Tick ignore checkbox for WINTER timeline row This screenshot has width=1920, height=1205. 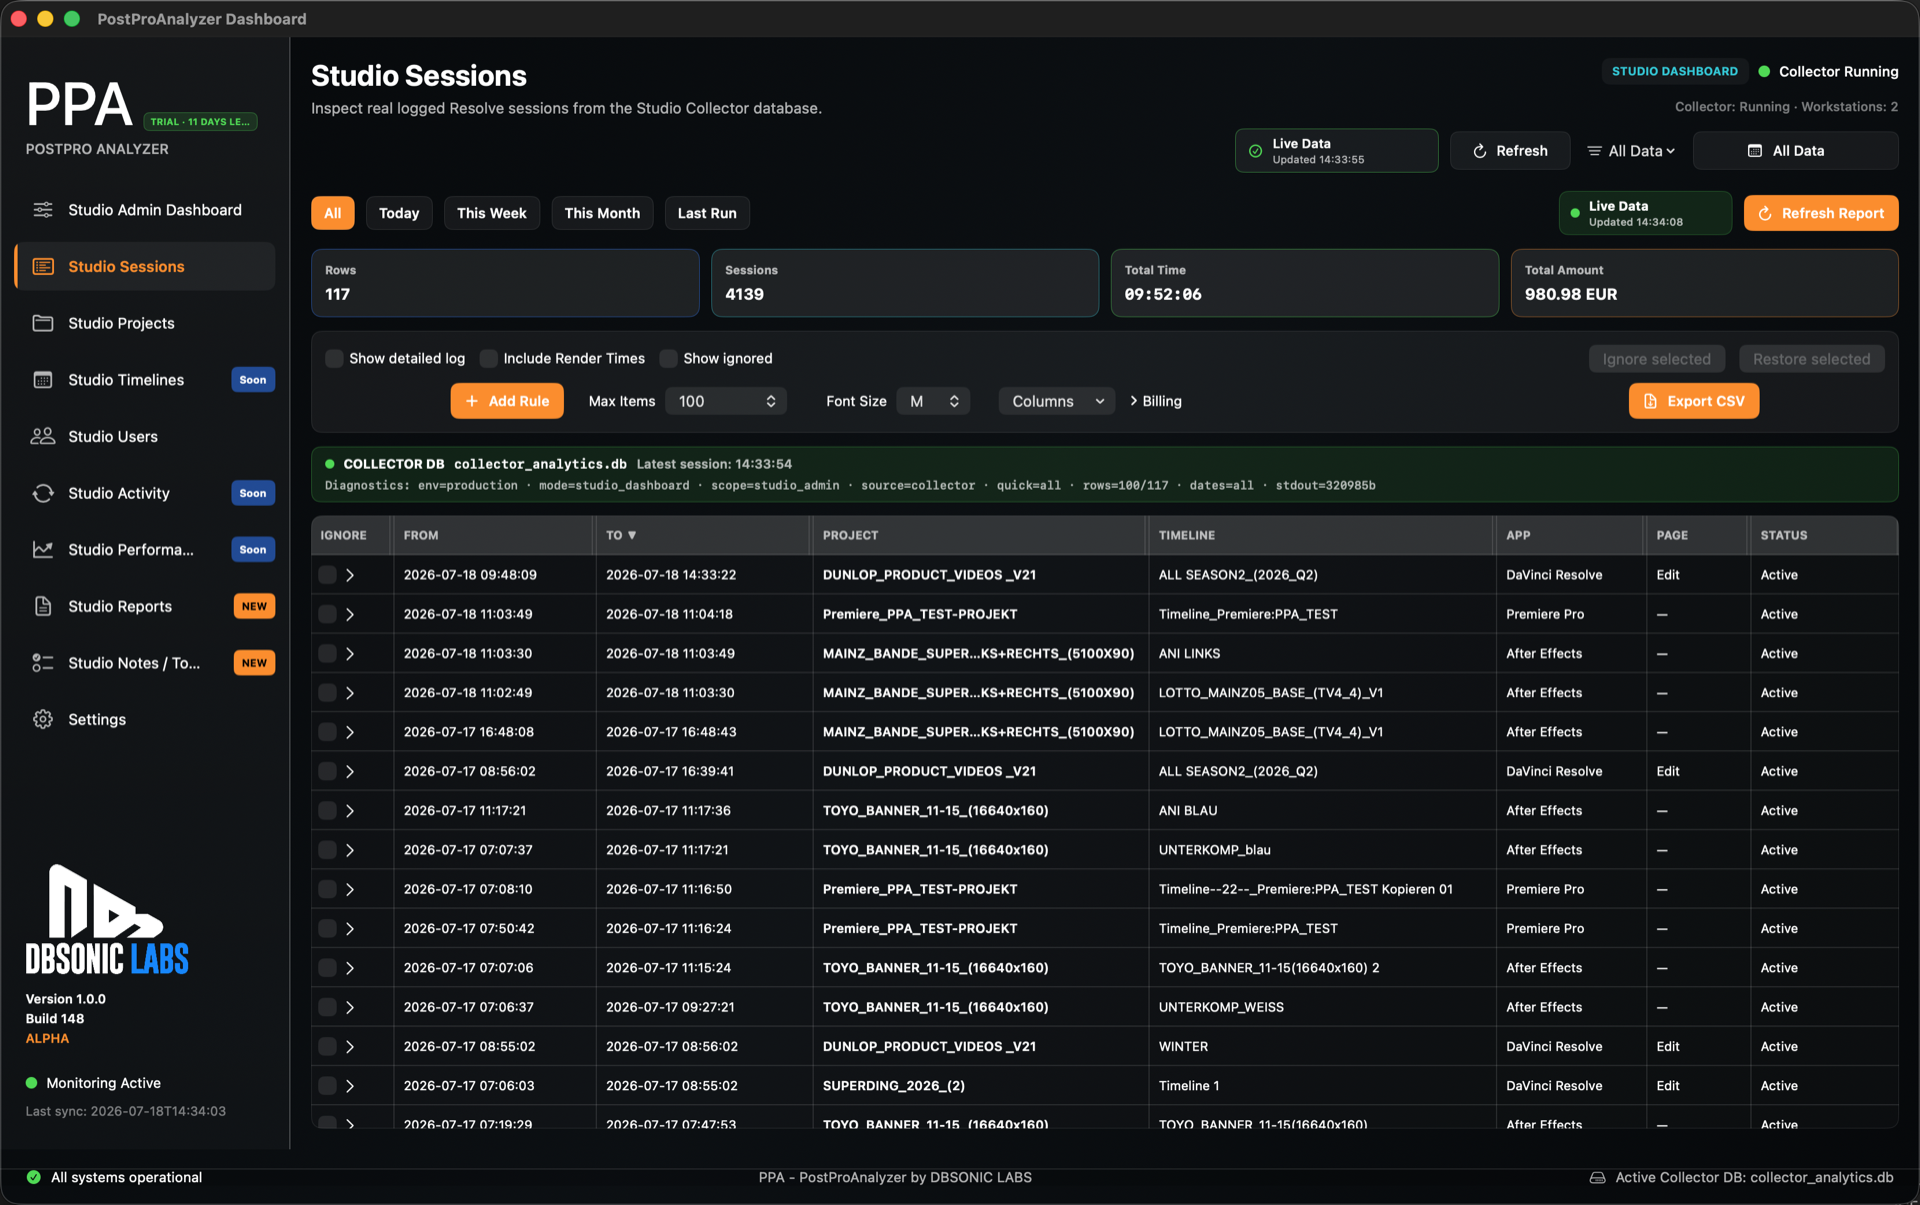(327, 1047)
